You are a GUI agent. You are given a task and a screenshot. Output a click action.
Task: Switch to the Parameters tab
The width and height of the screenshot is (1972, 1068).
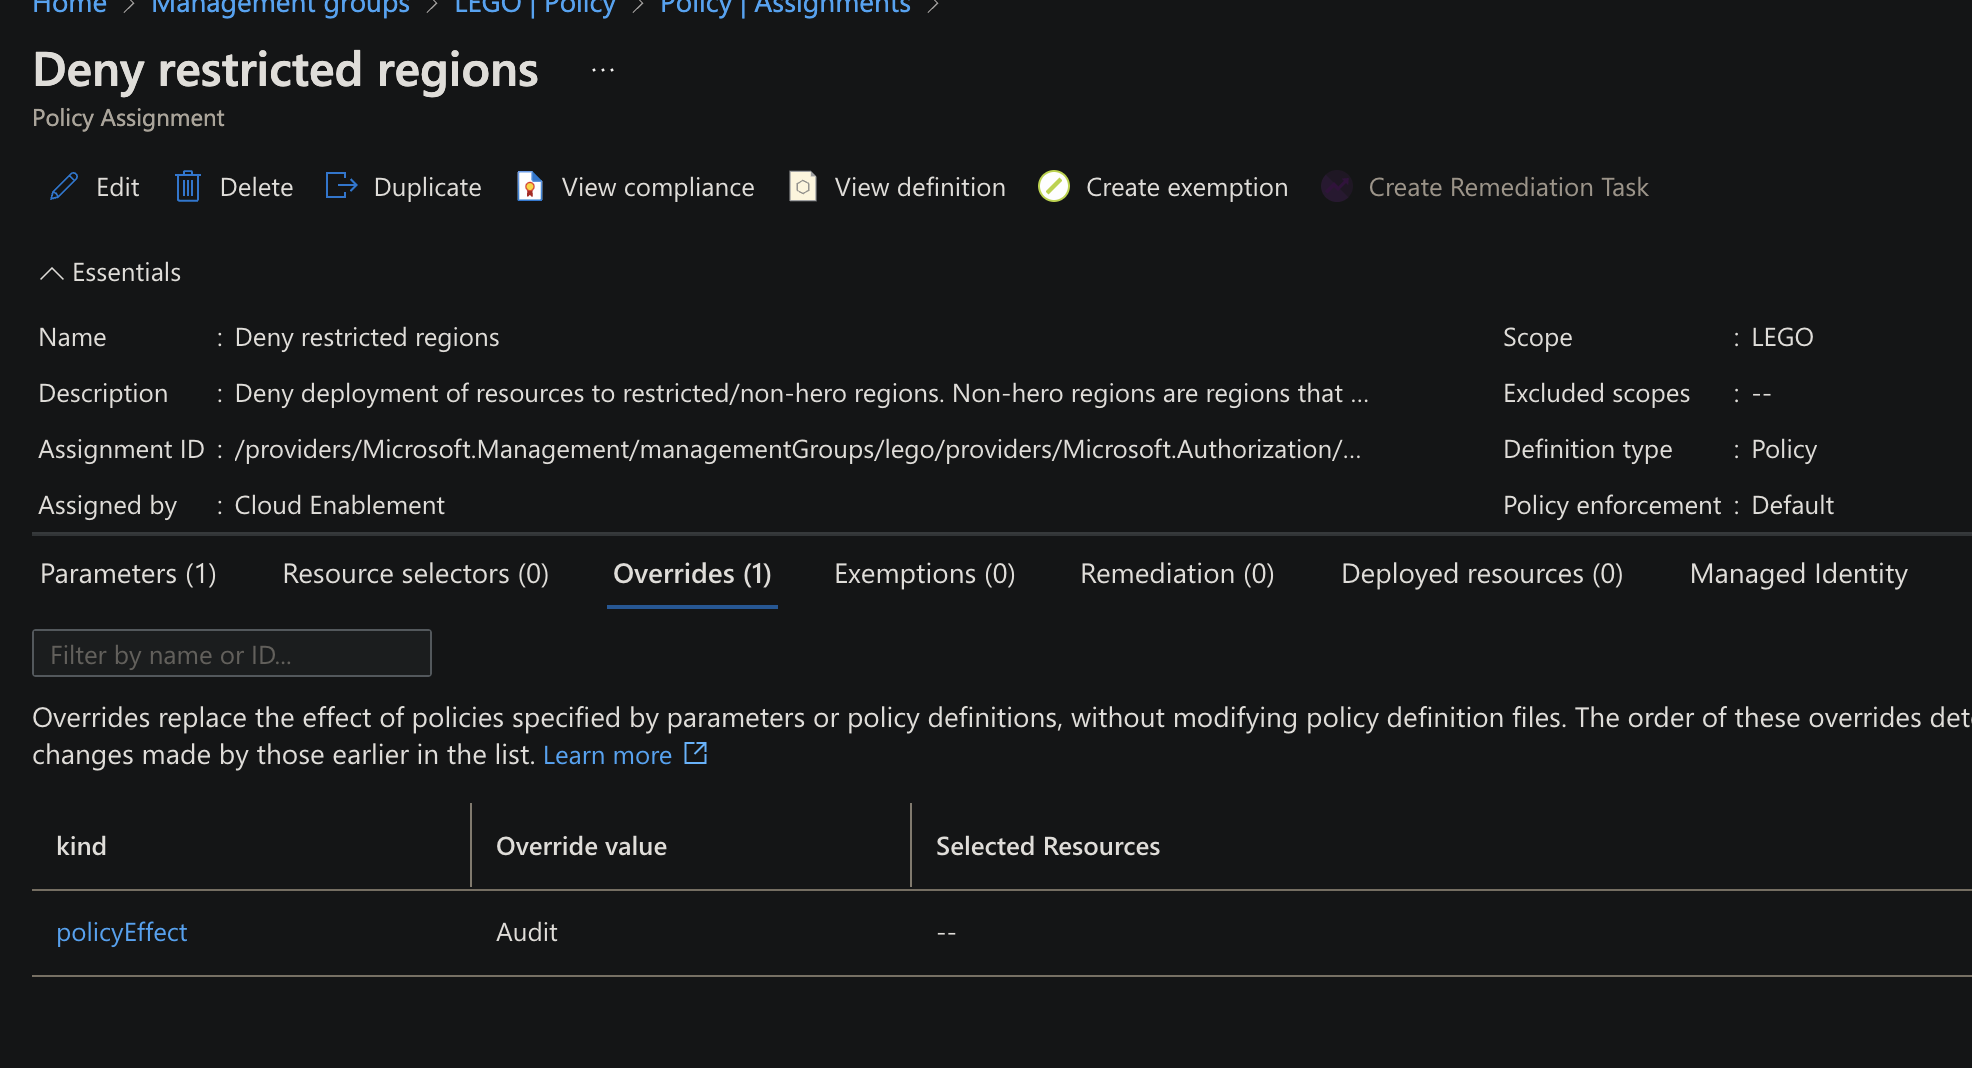pyautogui.click(x=127, y=574)
